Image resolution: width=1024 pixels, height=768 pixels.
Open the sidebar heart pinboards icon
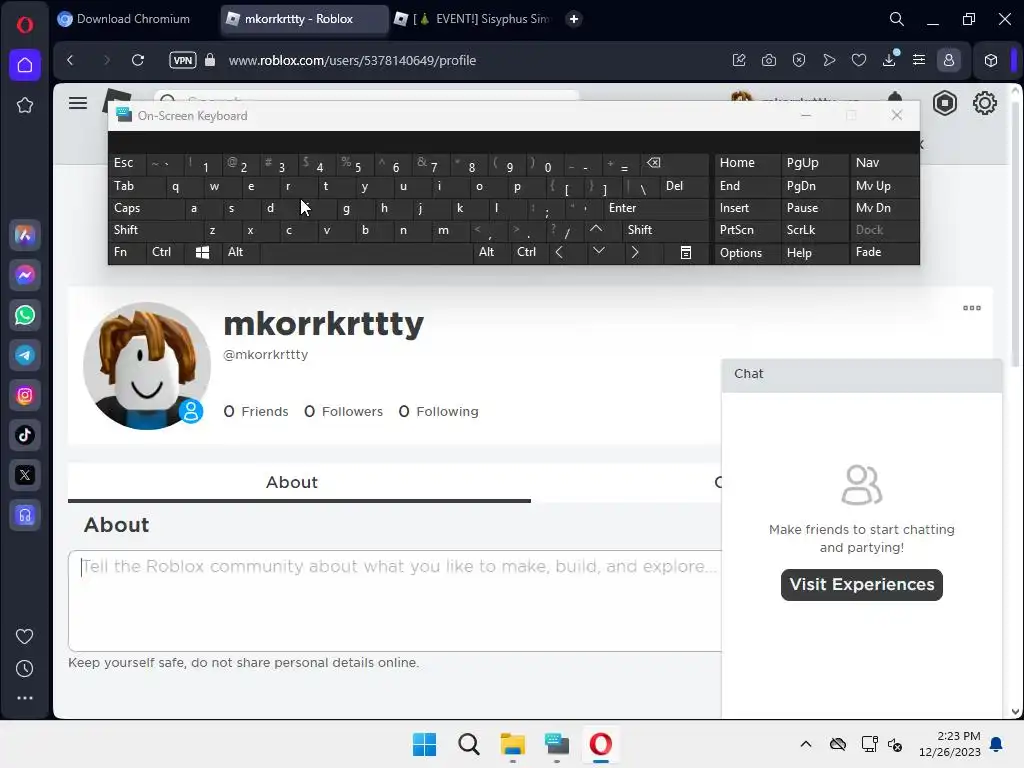point(24,636)
